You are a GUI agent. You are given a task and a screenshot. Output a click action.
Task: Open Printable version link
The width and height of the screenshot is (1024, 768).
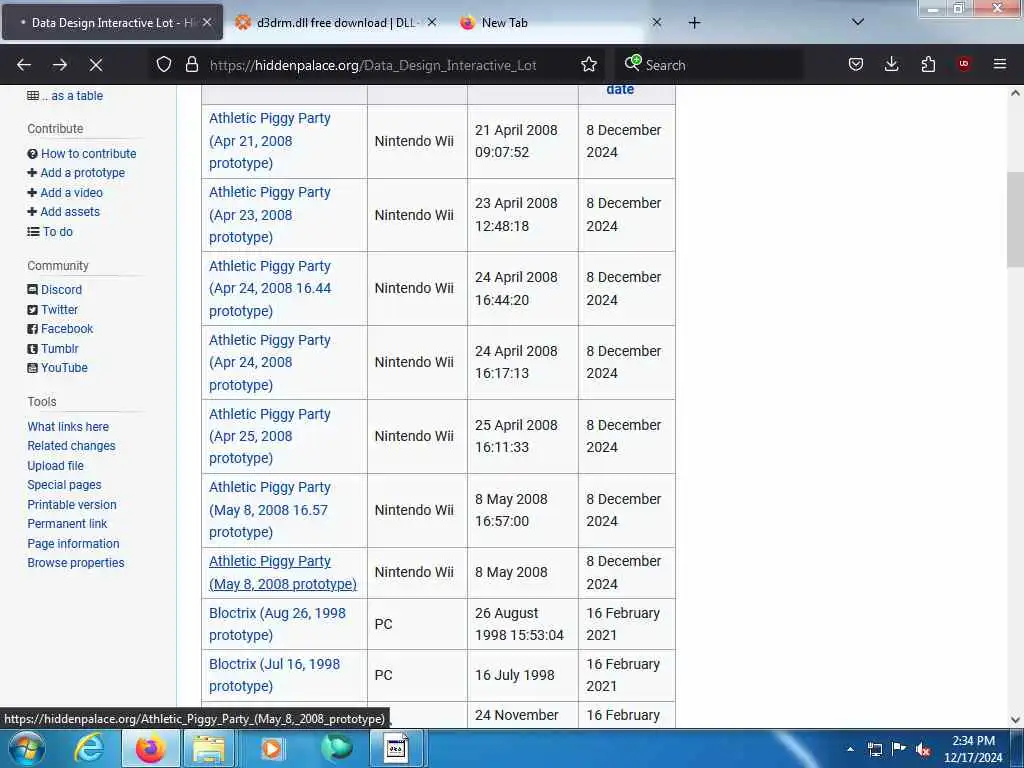72,505
